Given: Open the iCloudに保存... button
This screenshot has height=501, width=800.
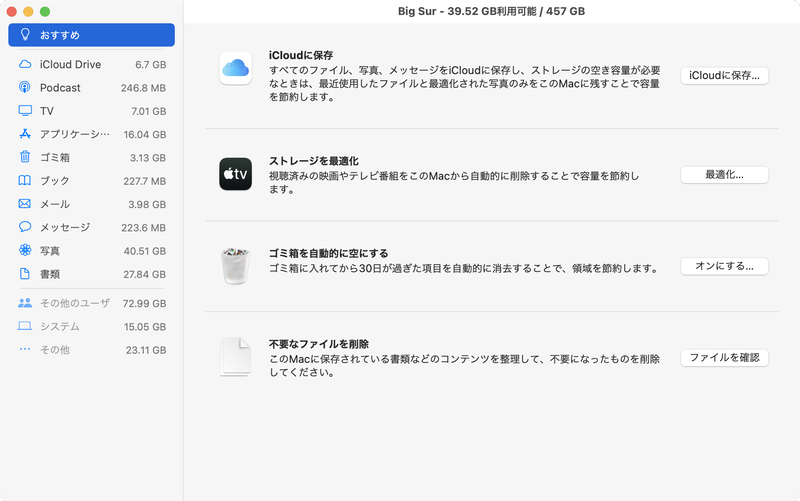Looking at the screenshot, I should [x=724, y=76].
